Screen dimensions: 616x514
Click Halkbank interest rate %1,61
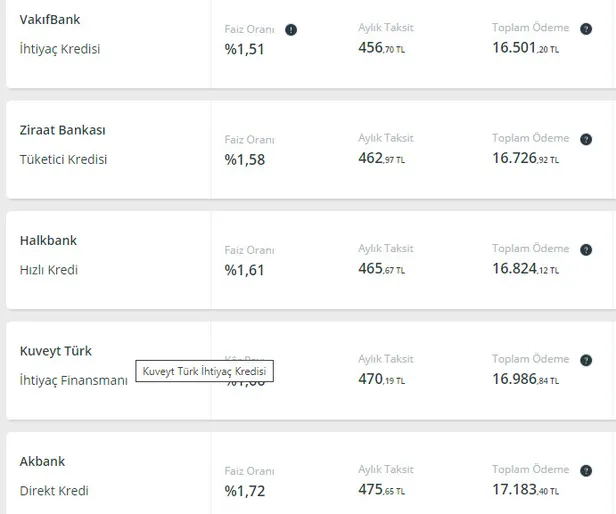tap(244, 269)
